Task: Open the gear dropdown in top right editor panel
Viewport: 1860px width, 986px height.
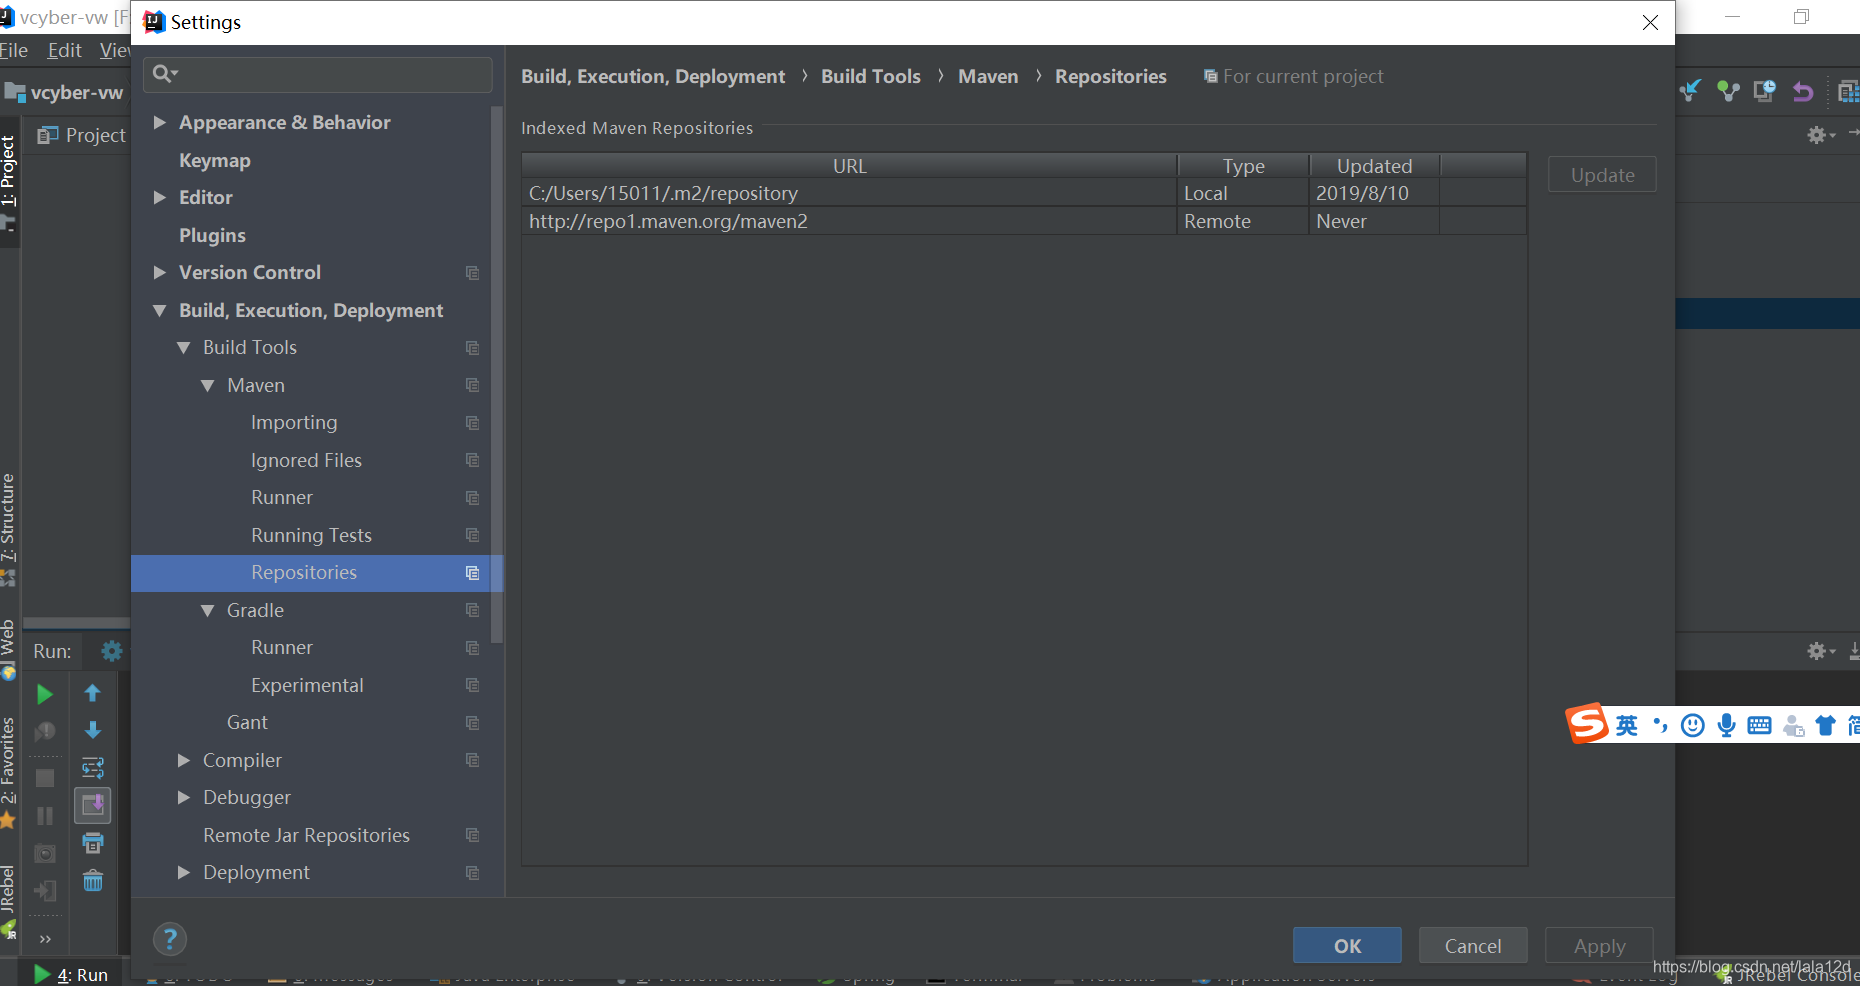Action: tap(1821, 135)
